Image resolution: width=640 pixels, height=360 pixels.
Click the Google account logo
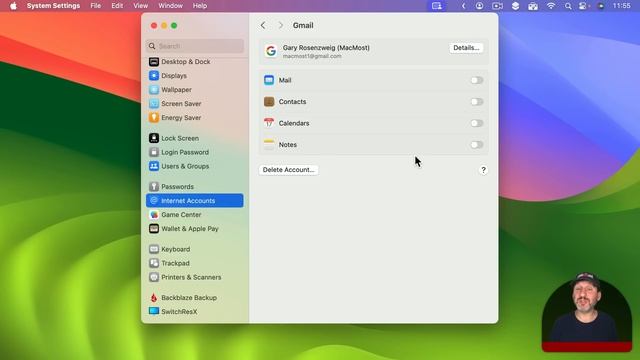(x=271, y=51)
